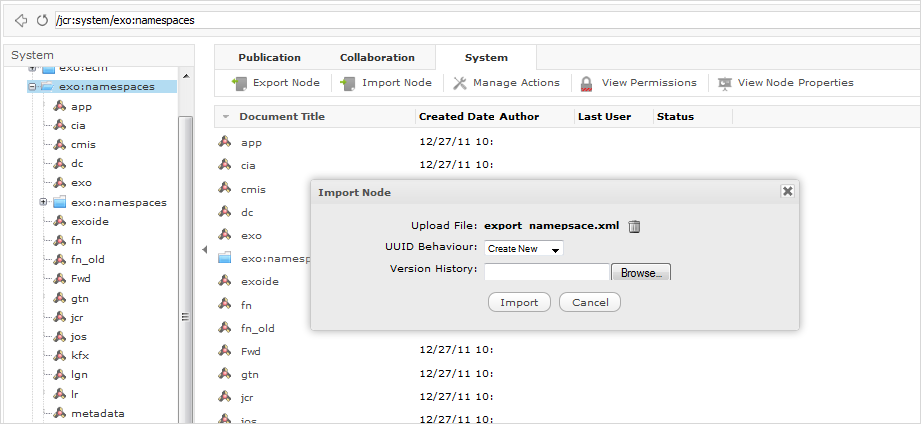Open the UUID Behaviour dropdown
921x424 pixels.
point(524,248)
